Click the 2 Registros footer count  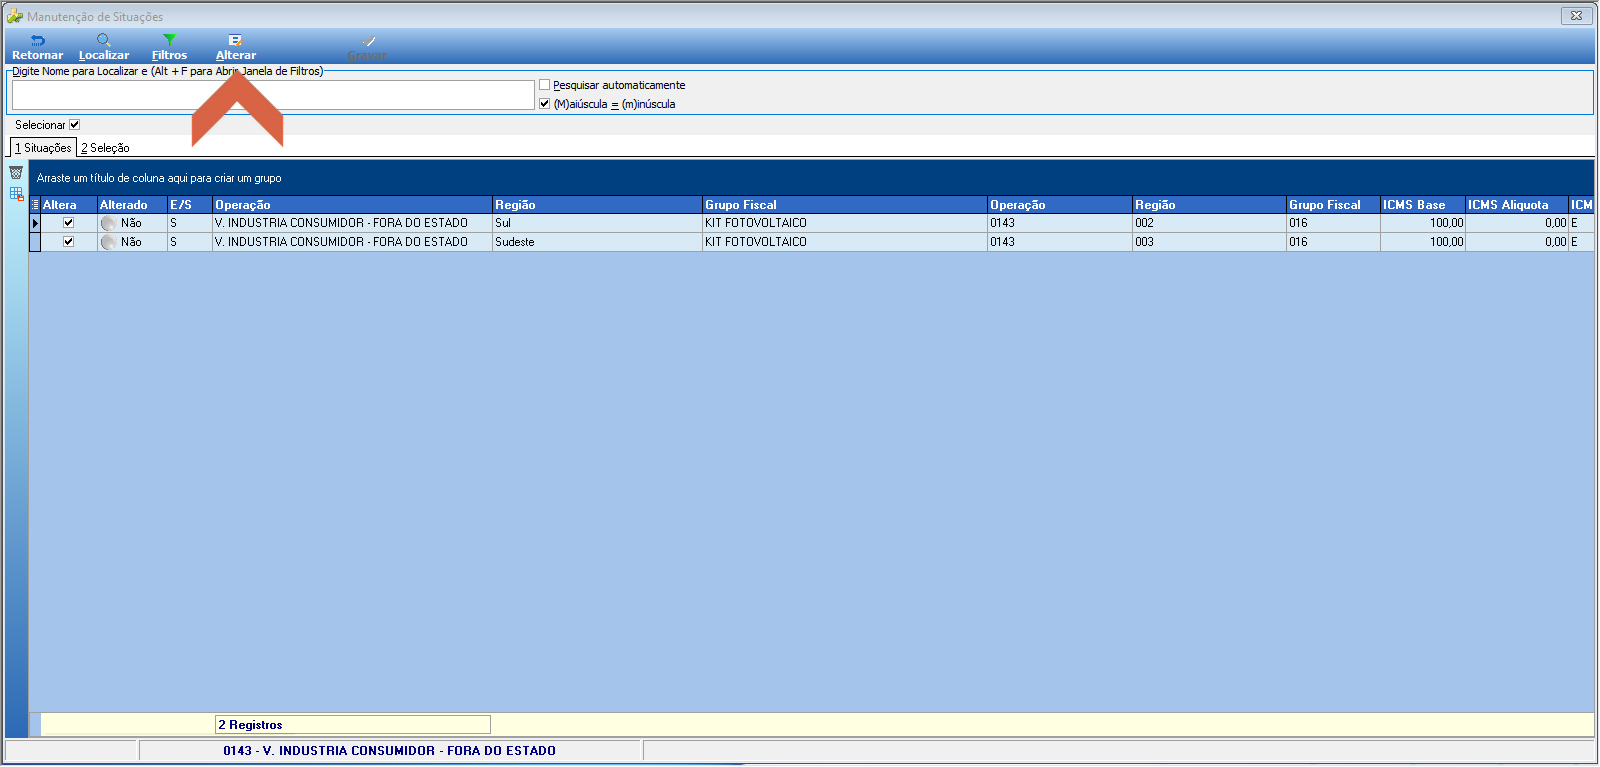click(353, 725)
